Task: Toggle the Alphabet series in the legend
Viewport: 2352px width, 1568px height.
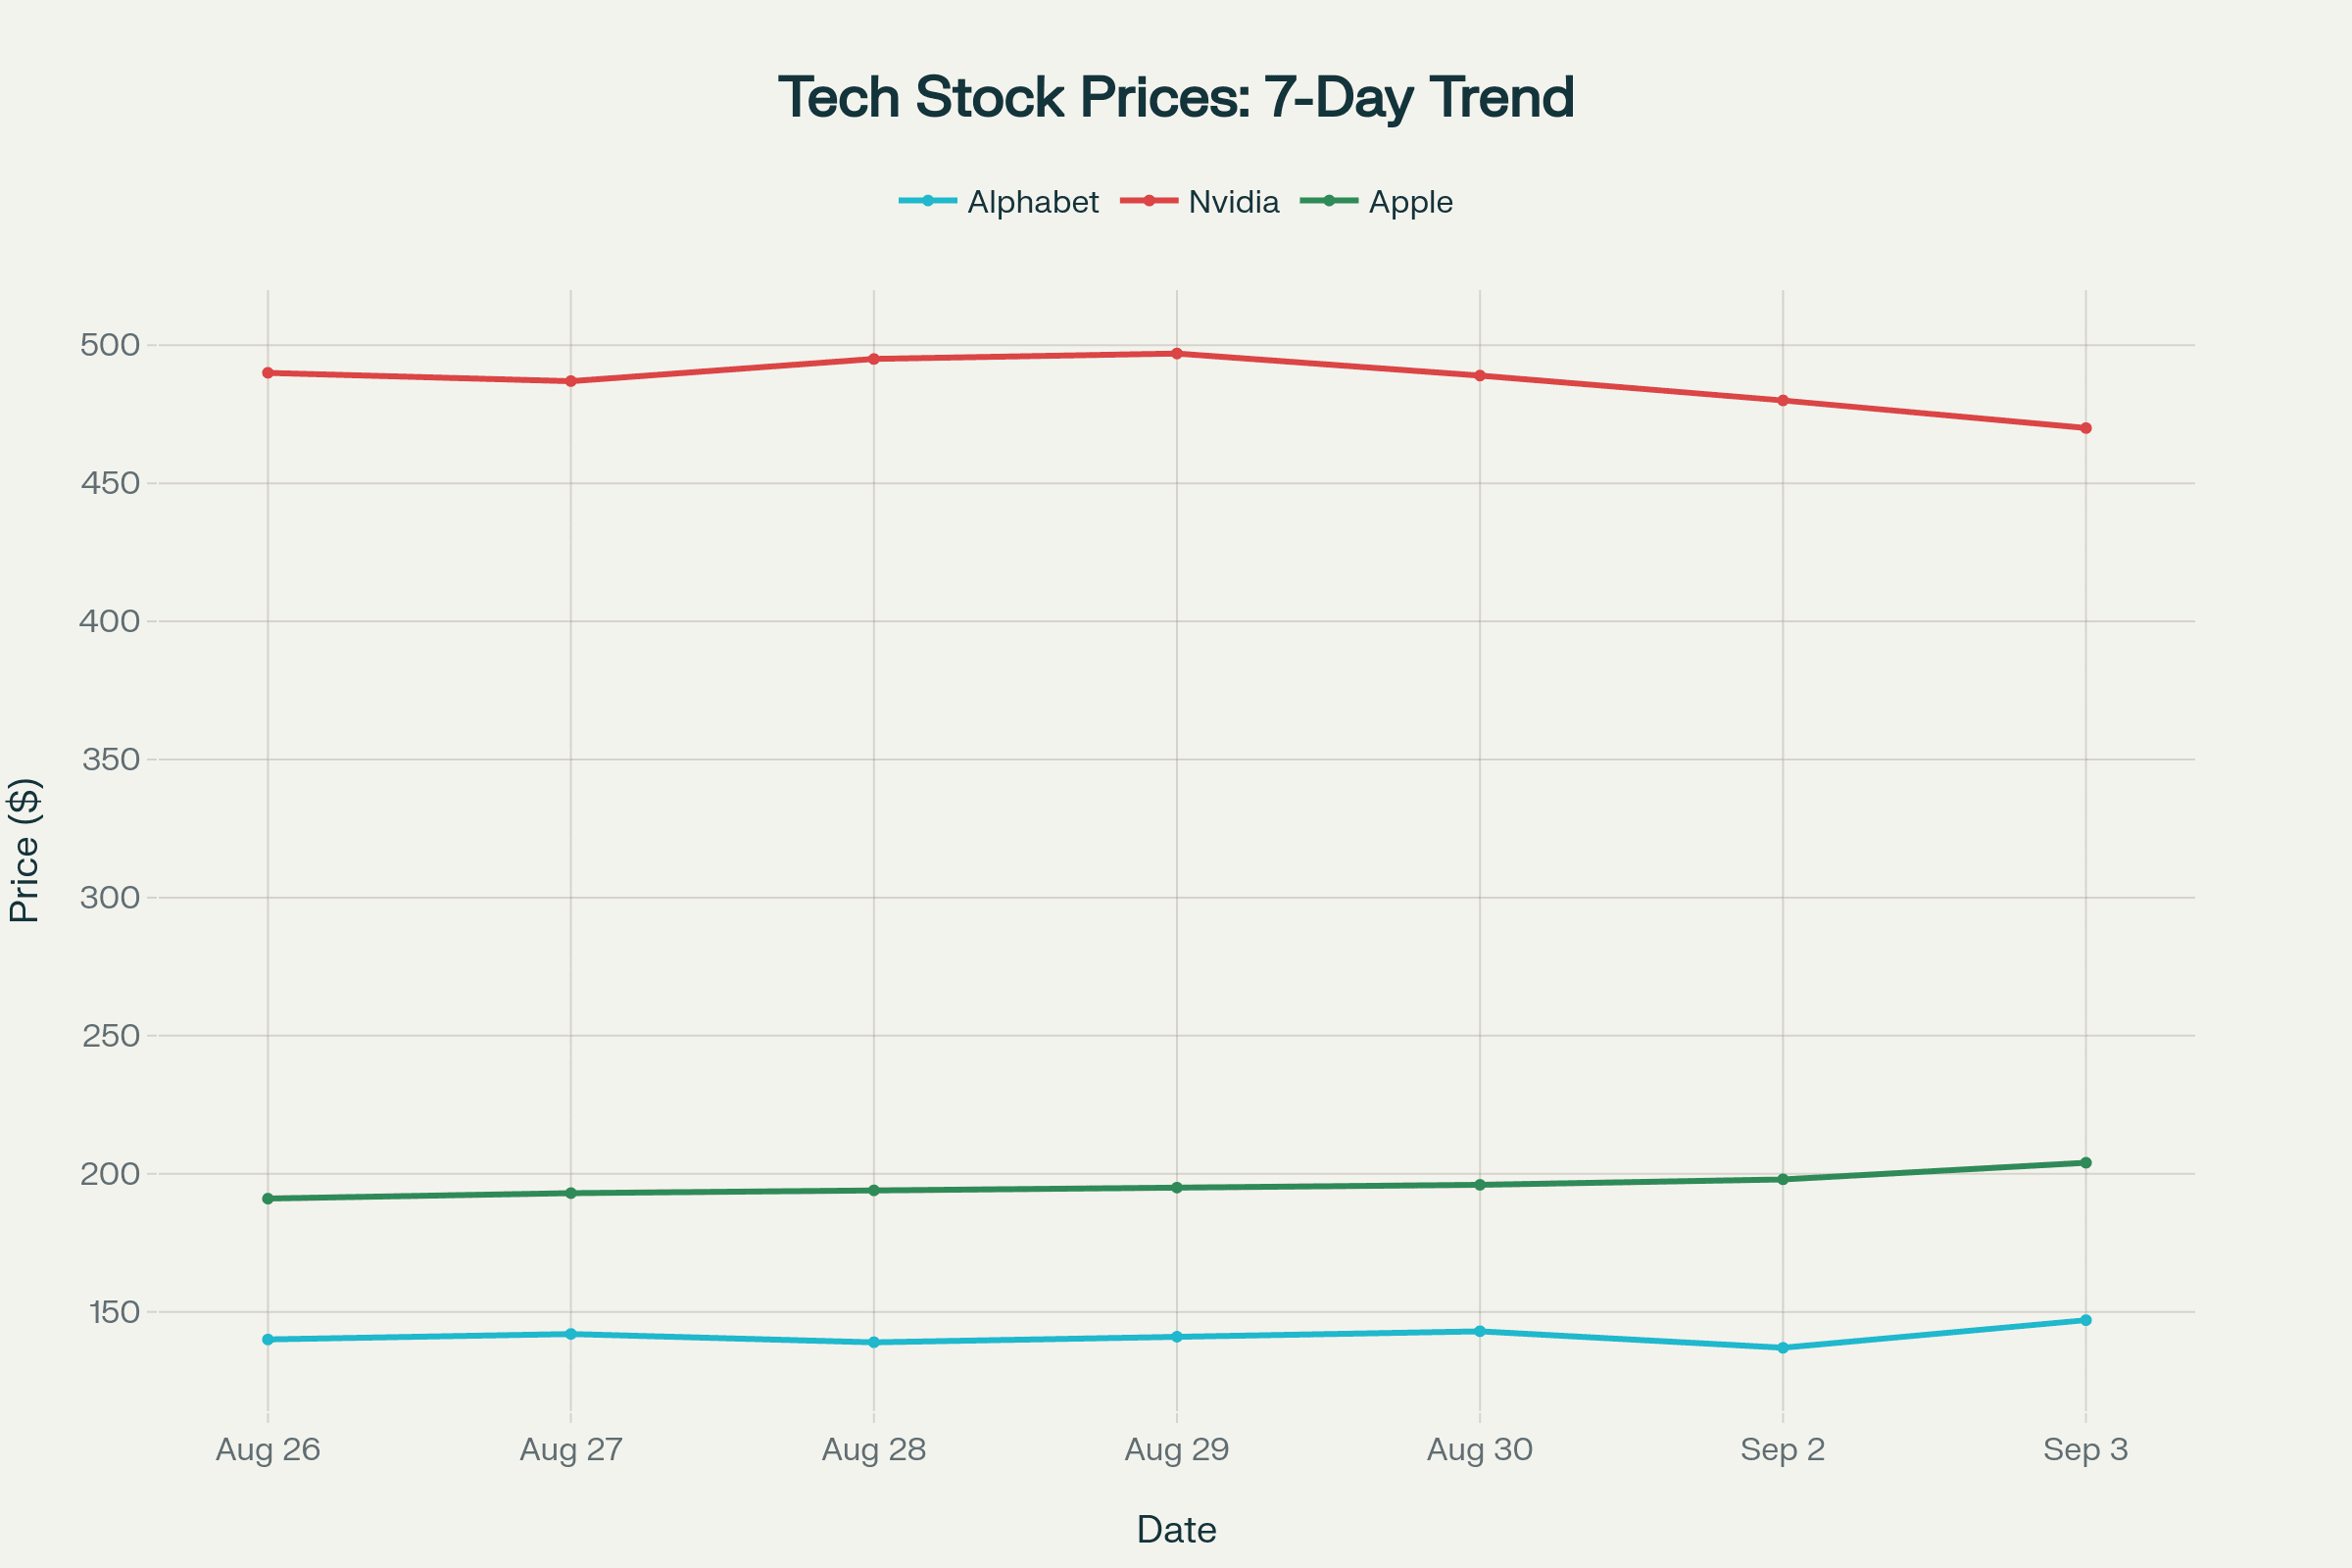Action: click(x=1032, y=202)
